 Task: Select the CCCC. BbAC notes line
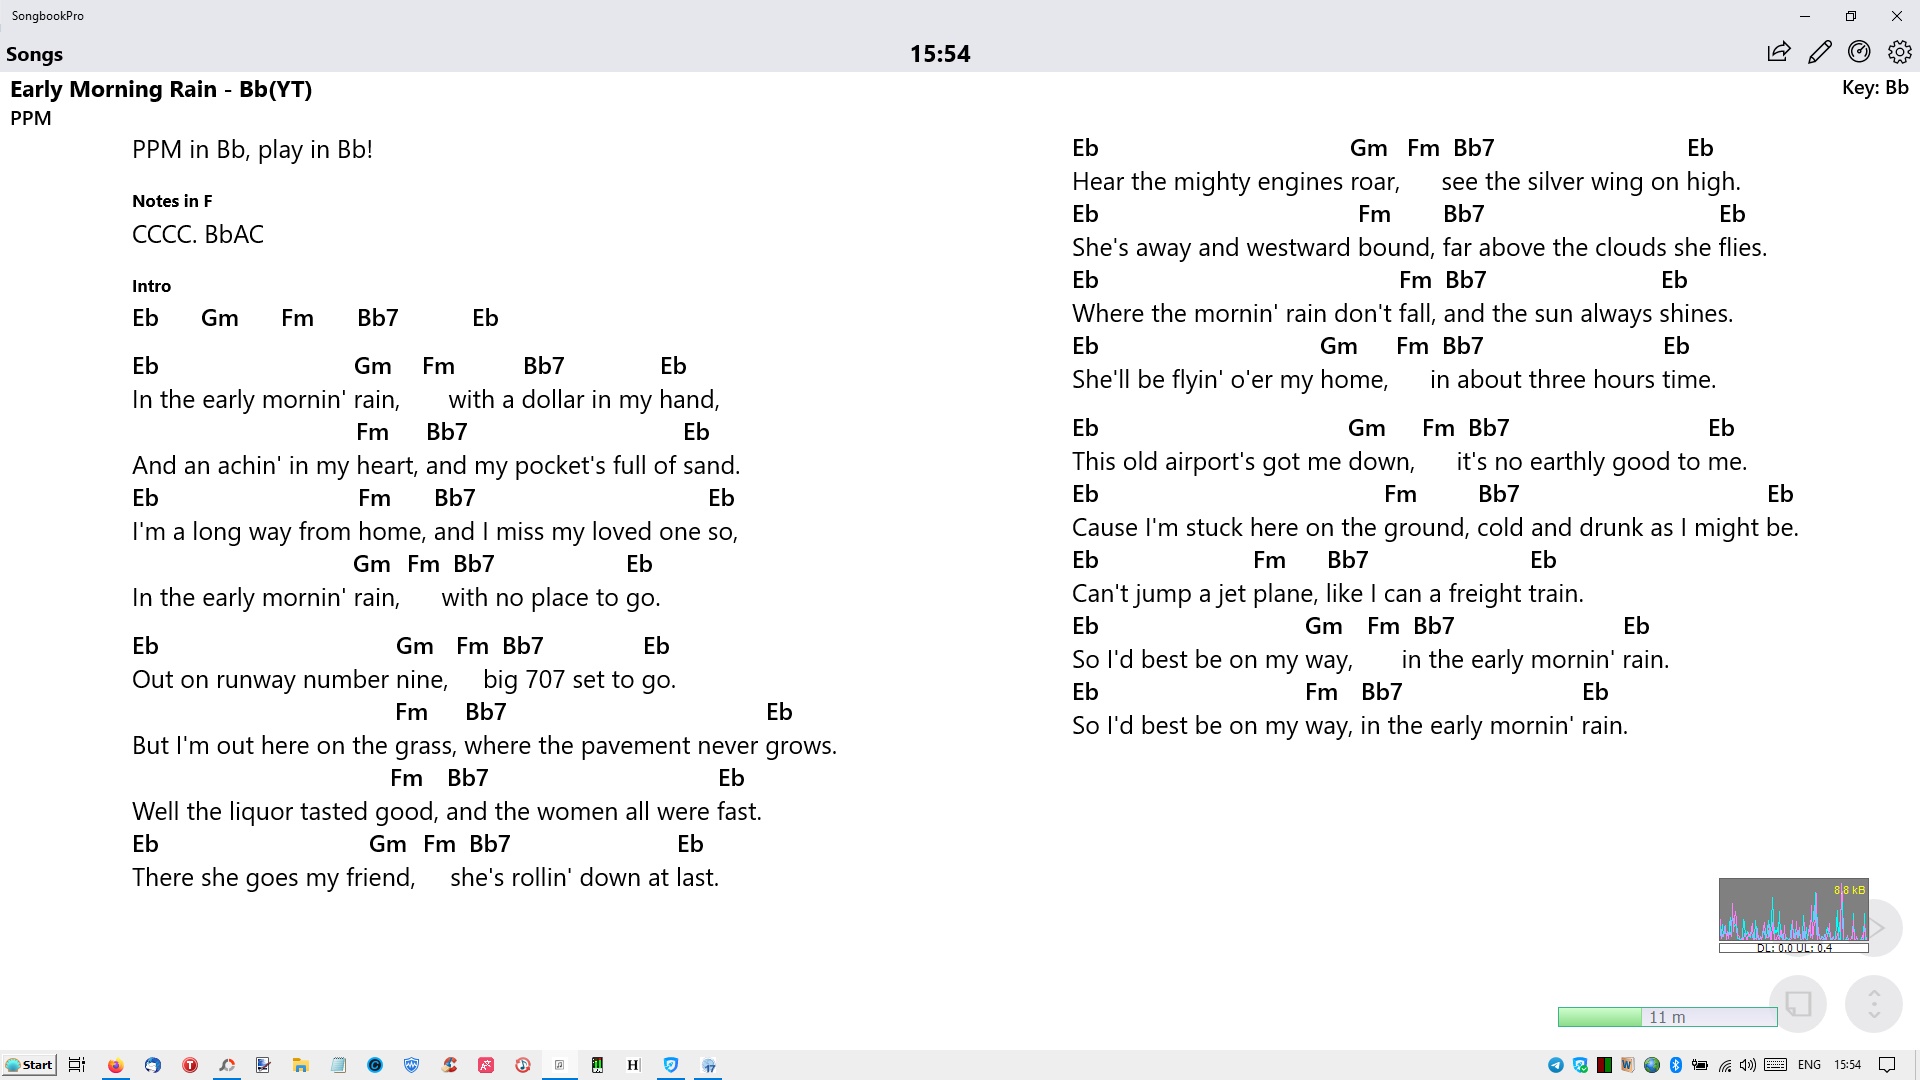point(198,235)
